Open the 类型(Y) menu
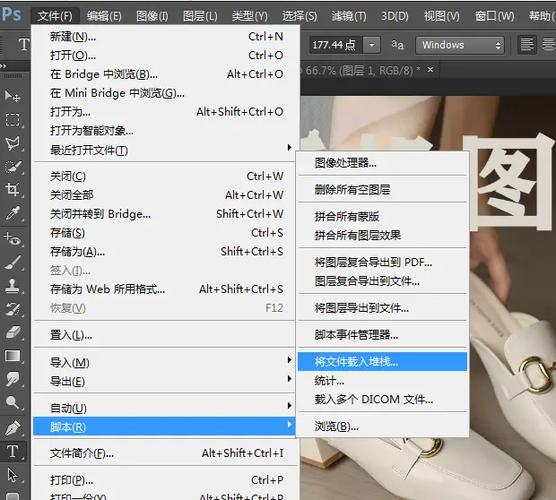Screen dimensions: 556x500 pyautogui.click(x=250, y=16)
